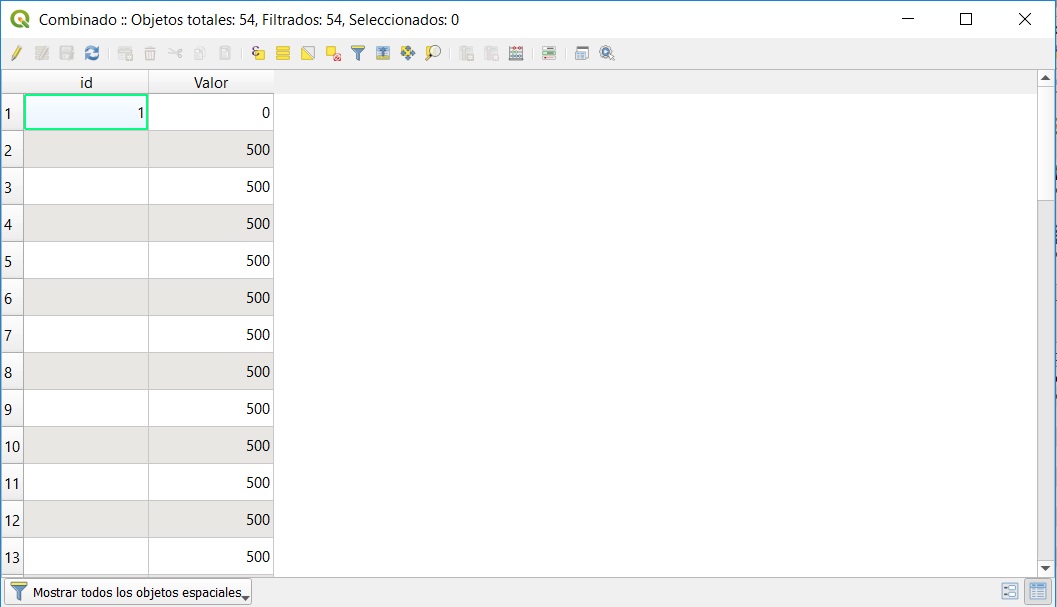1057x607 pixels.
Task: Open the field calculator
Action: 516,53
